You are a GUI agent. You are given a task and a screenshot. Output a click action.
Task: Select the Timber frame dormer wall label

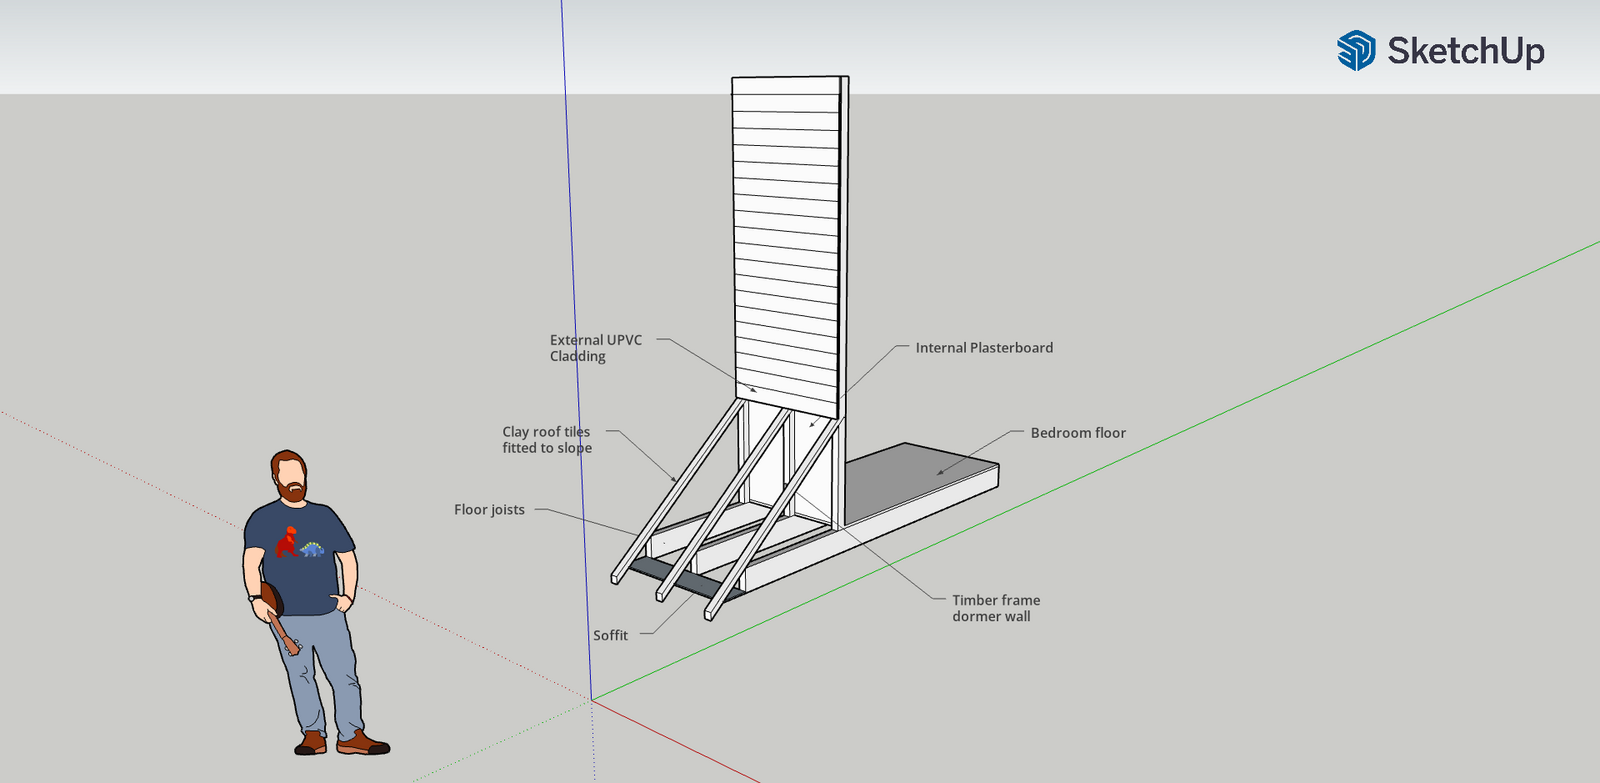[x=996, y=608]
